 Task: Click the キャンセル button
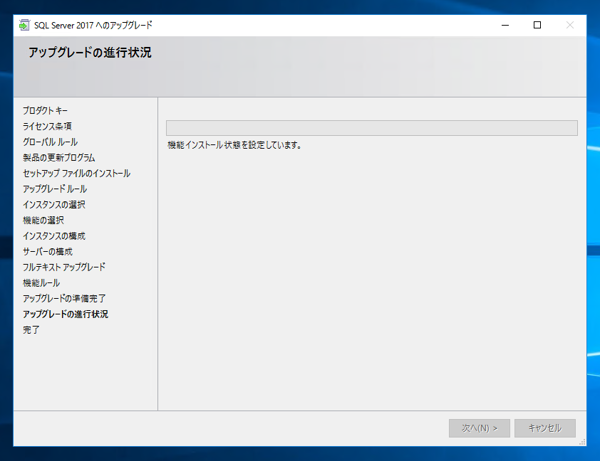tap(545, 428)
